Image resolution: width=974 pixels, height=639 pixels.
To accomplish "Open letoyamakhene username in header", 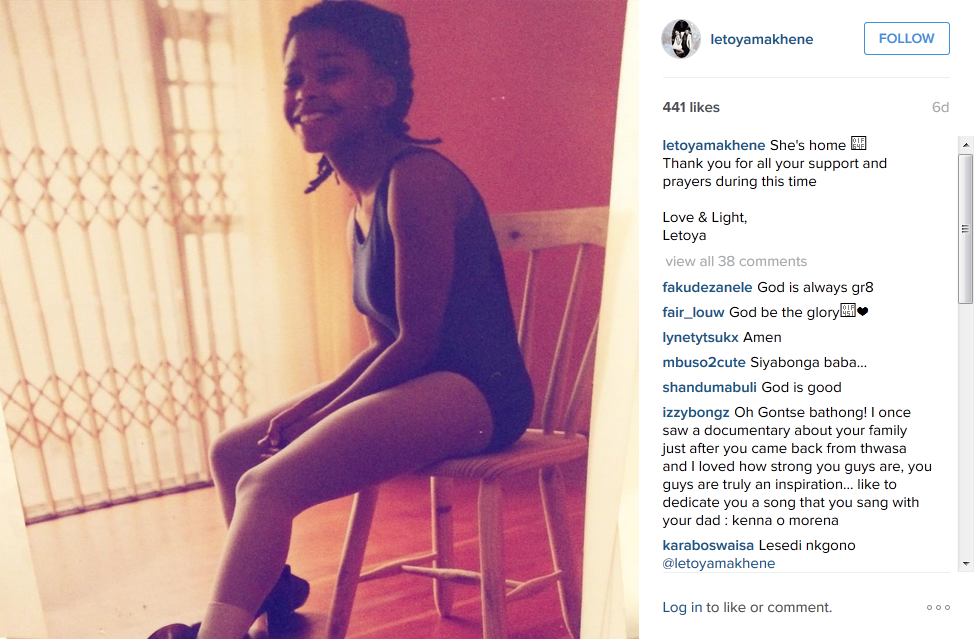I will [762, 39].
